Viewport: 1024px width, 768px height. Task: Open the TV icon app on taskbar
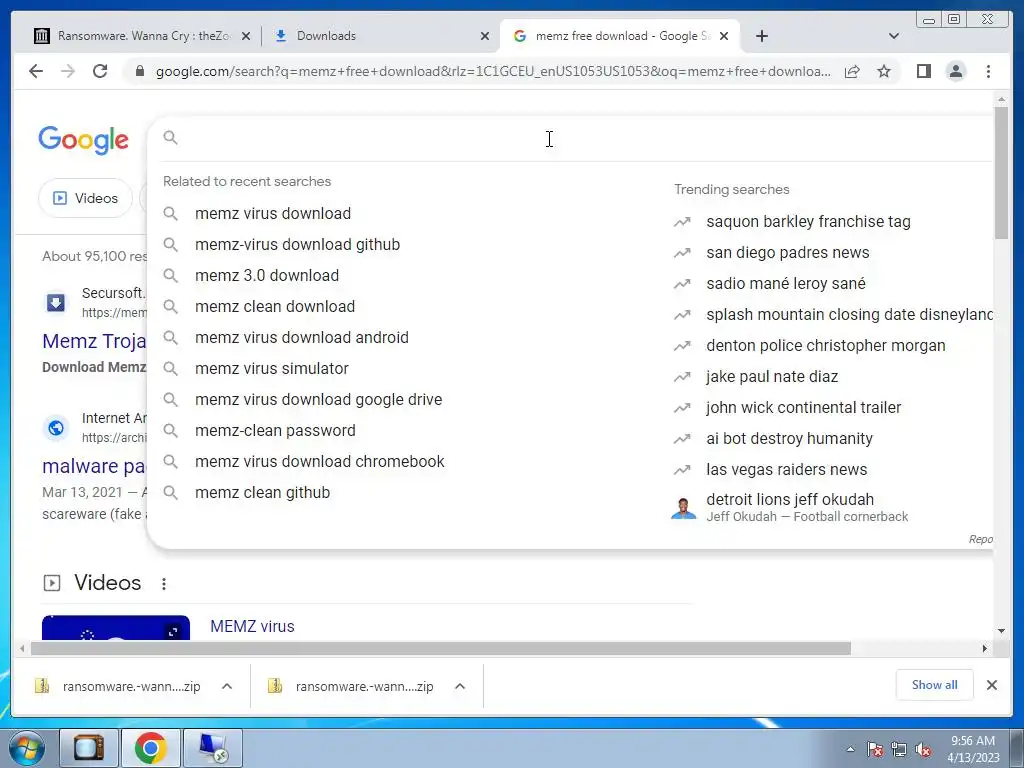click(x=89, y=748)
